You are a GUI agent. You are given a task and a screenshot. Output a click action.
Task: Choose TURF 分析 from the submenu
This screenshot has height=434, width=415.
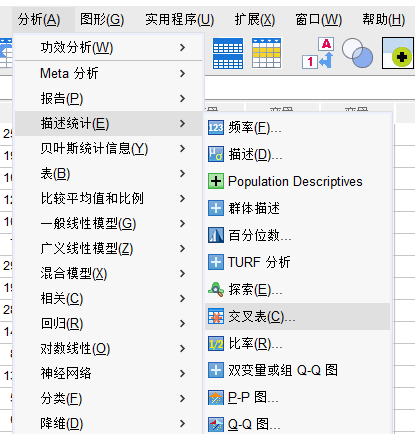[297, 262]
